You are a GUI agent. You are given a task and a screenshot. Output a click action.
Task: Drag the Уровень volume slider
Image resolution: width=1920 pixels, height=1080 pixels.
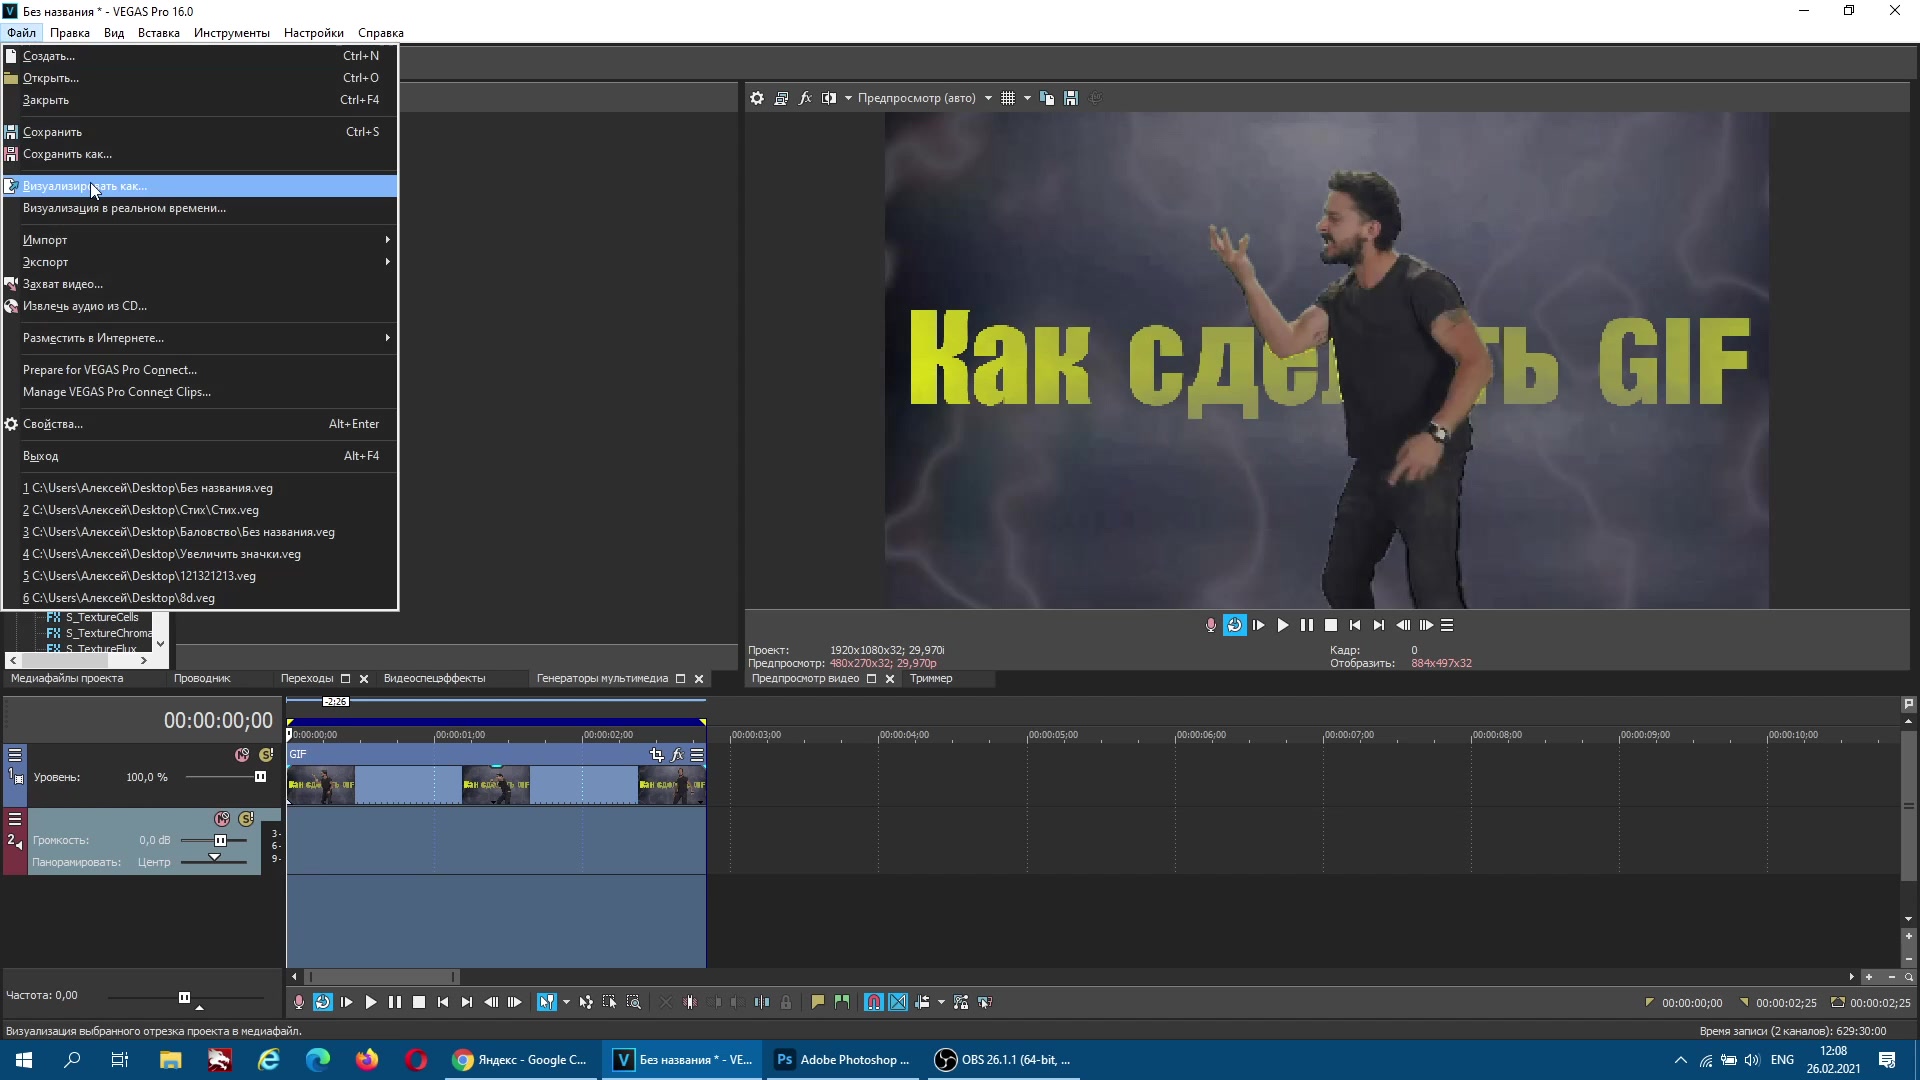tap(258, 777)
